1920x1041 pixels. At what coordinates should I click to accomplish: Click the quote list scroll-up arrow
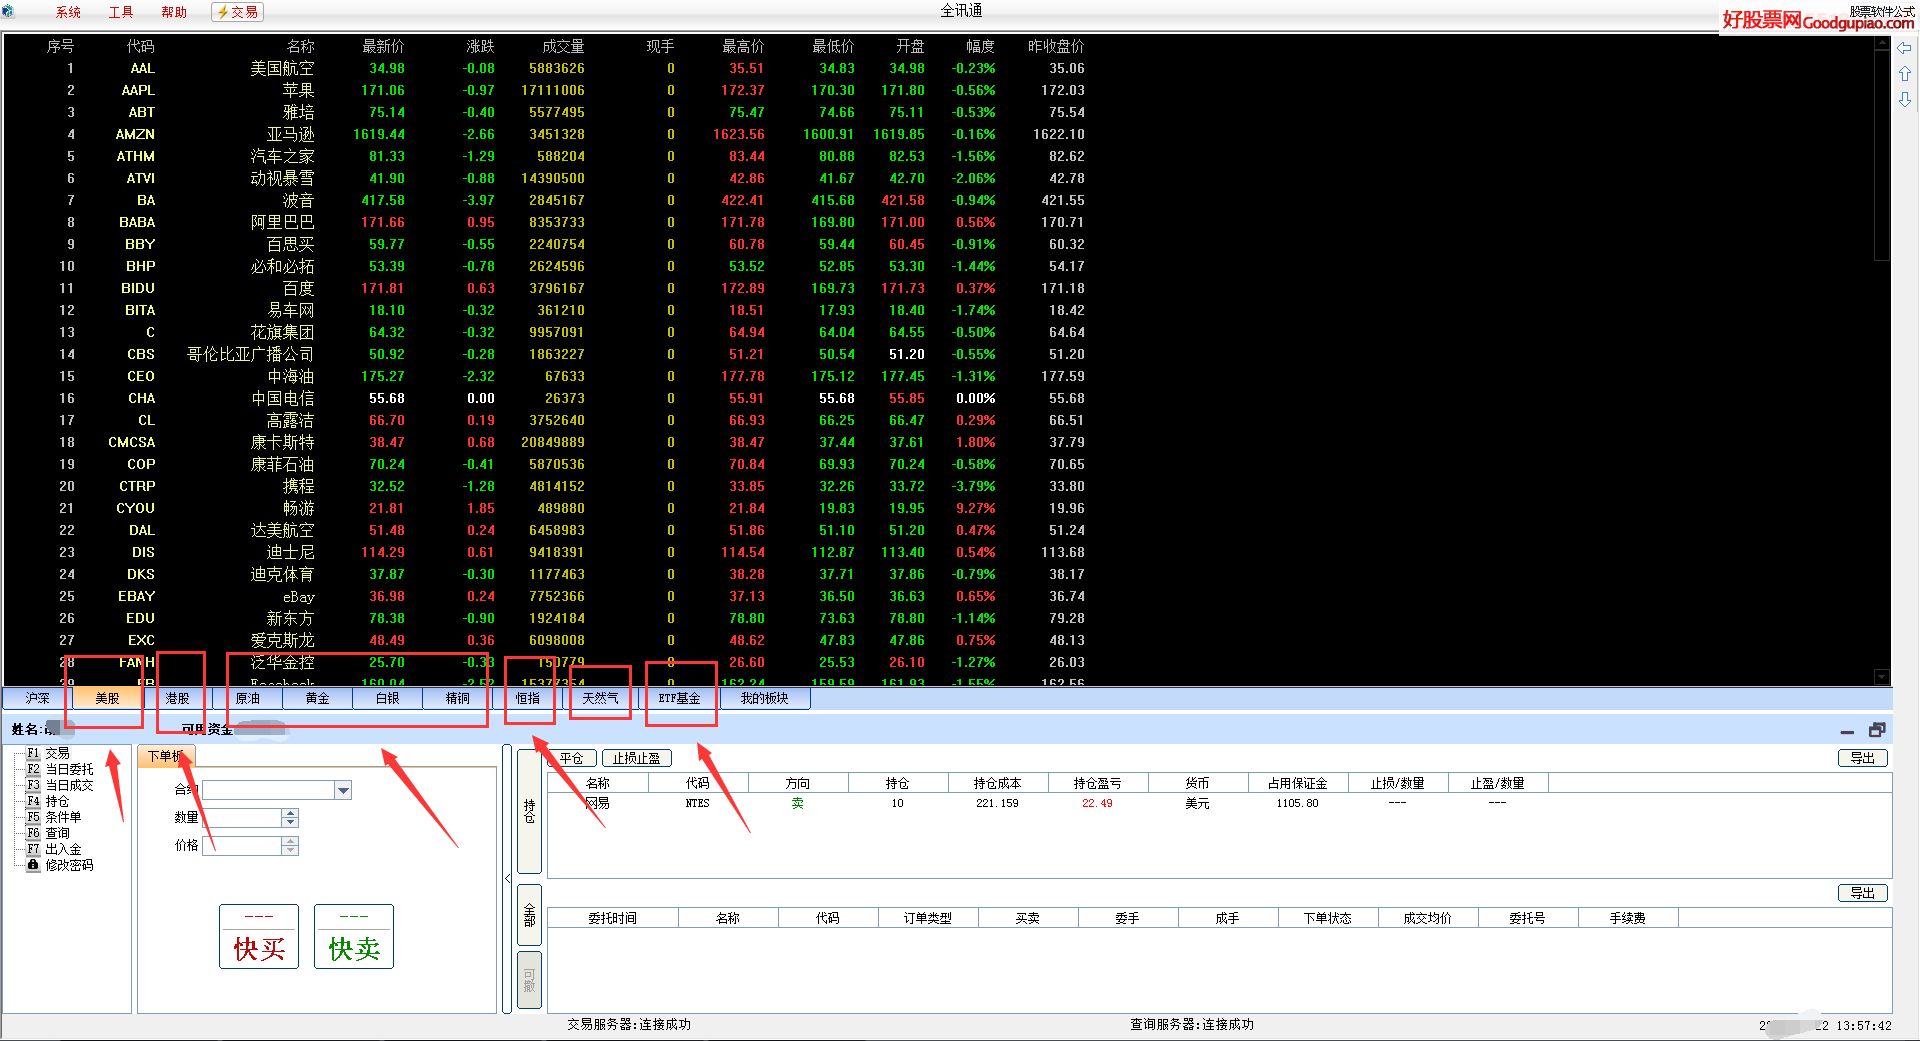[x=1881, y=44]
